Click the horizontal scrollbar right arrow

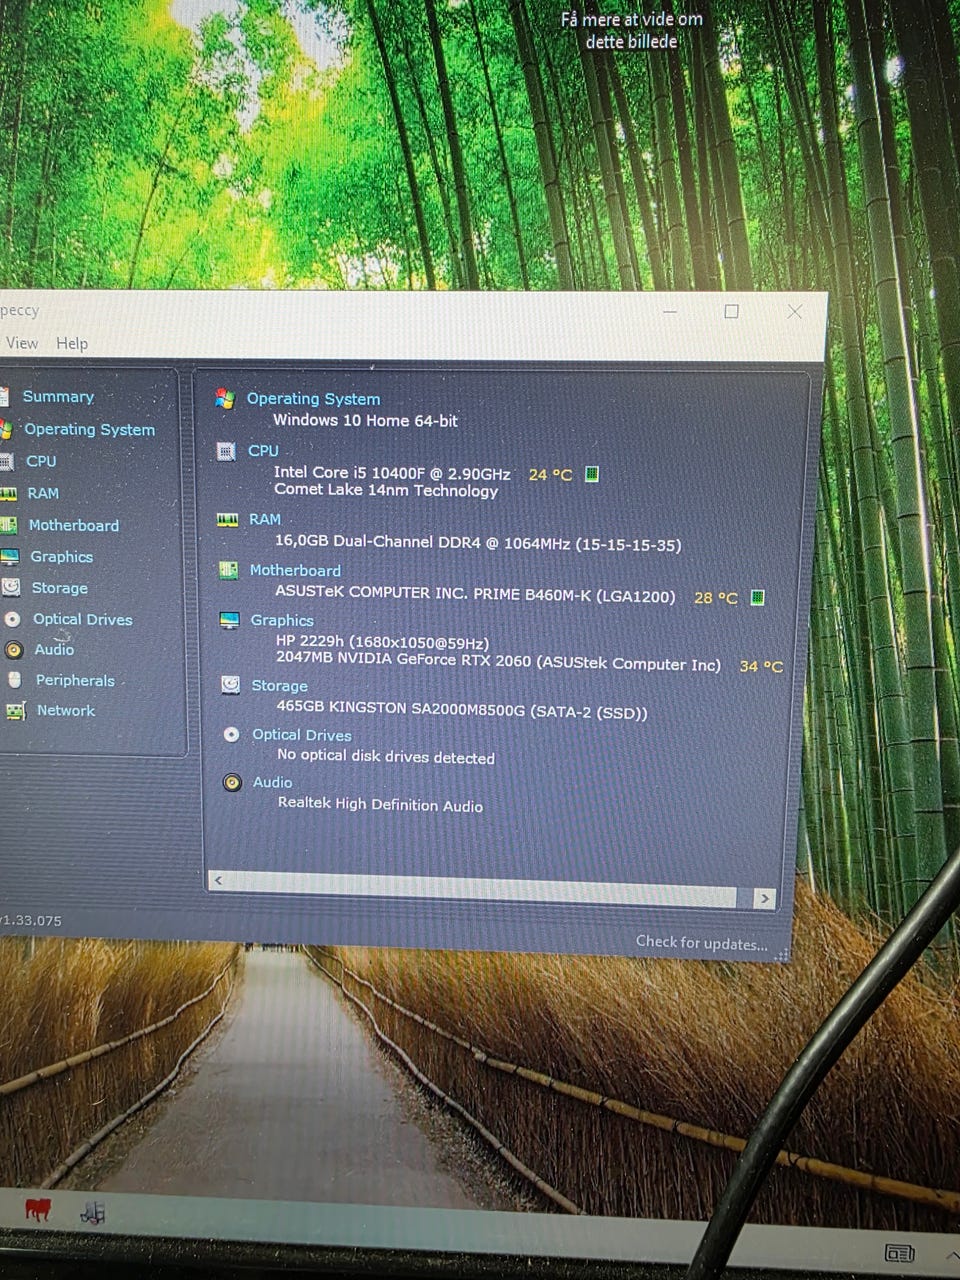(765, 898)
